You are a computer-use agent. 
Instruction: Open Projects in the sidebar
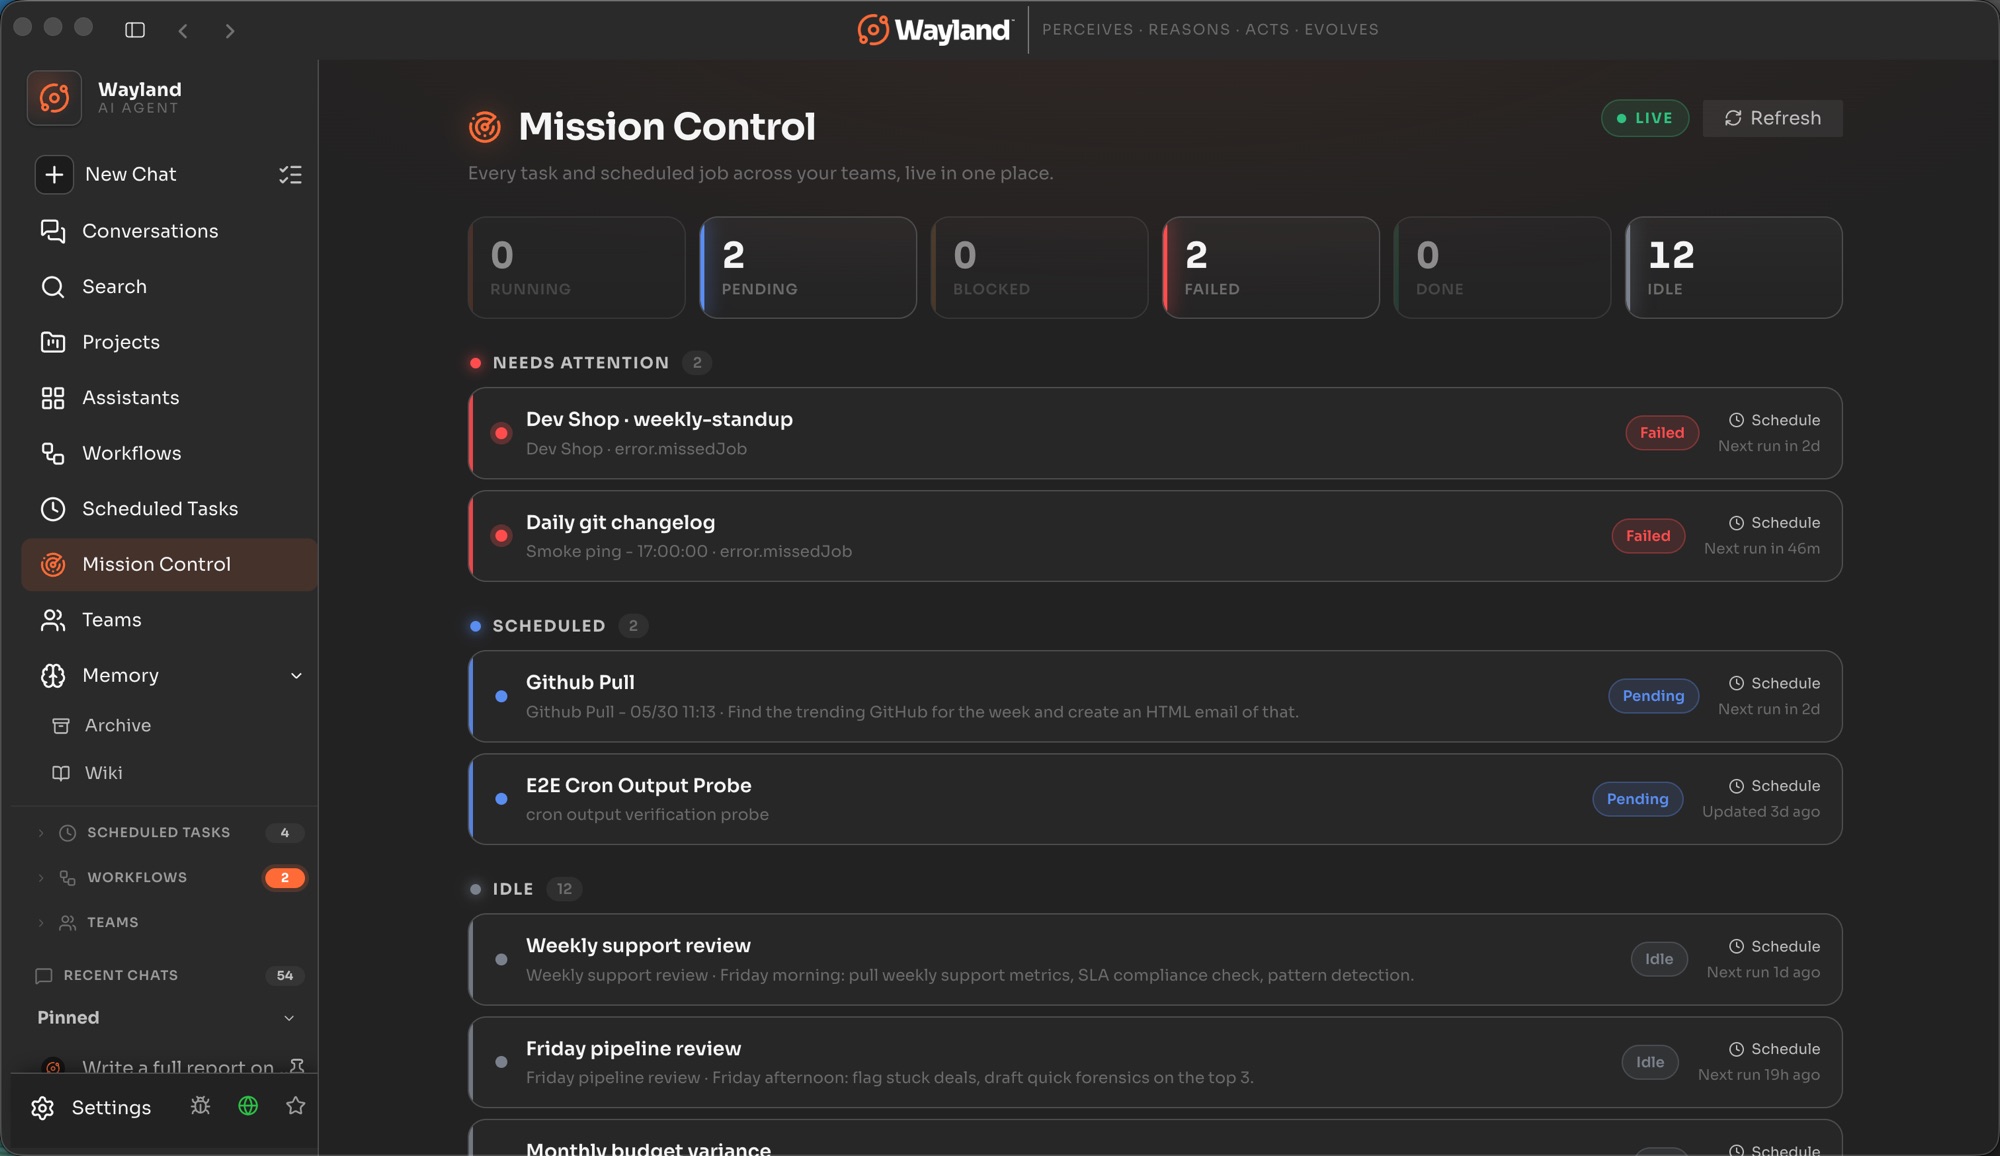168,342
